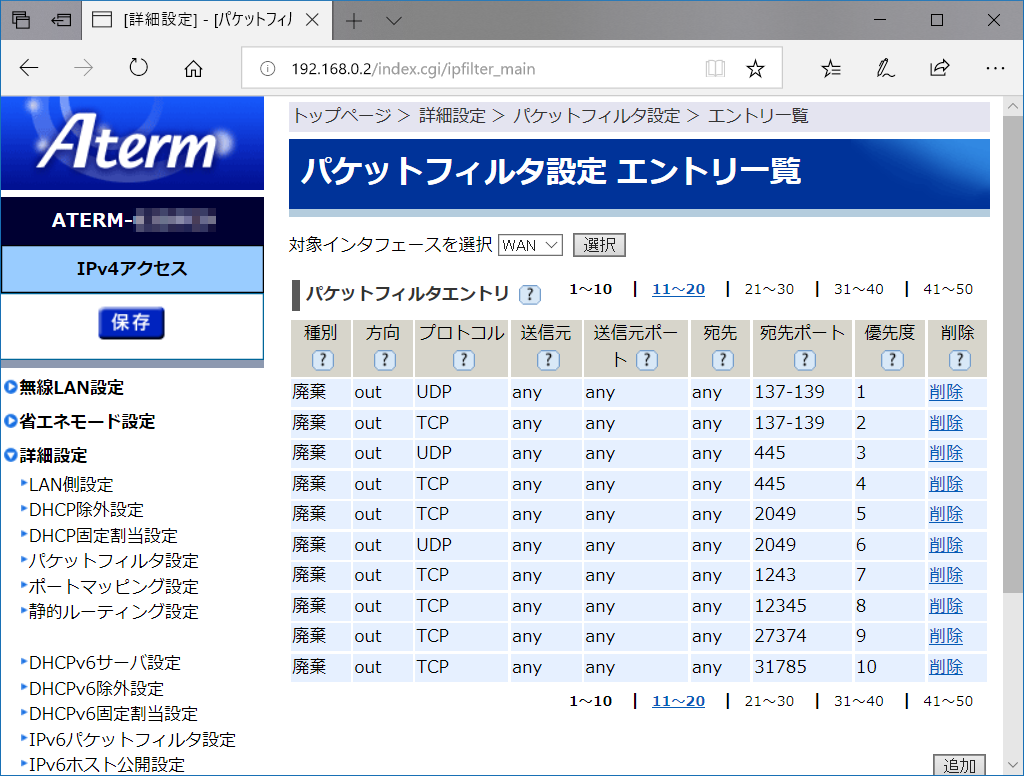Click the Aterm logo
The width and height of the screenshot is (1024, 776).
[133, 143]
